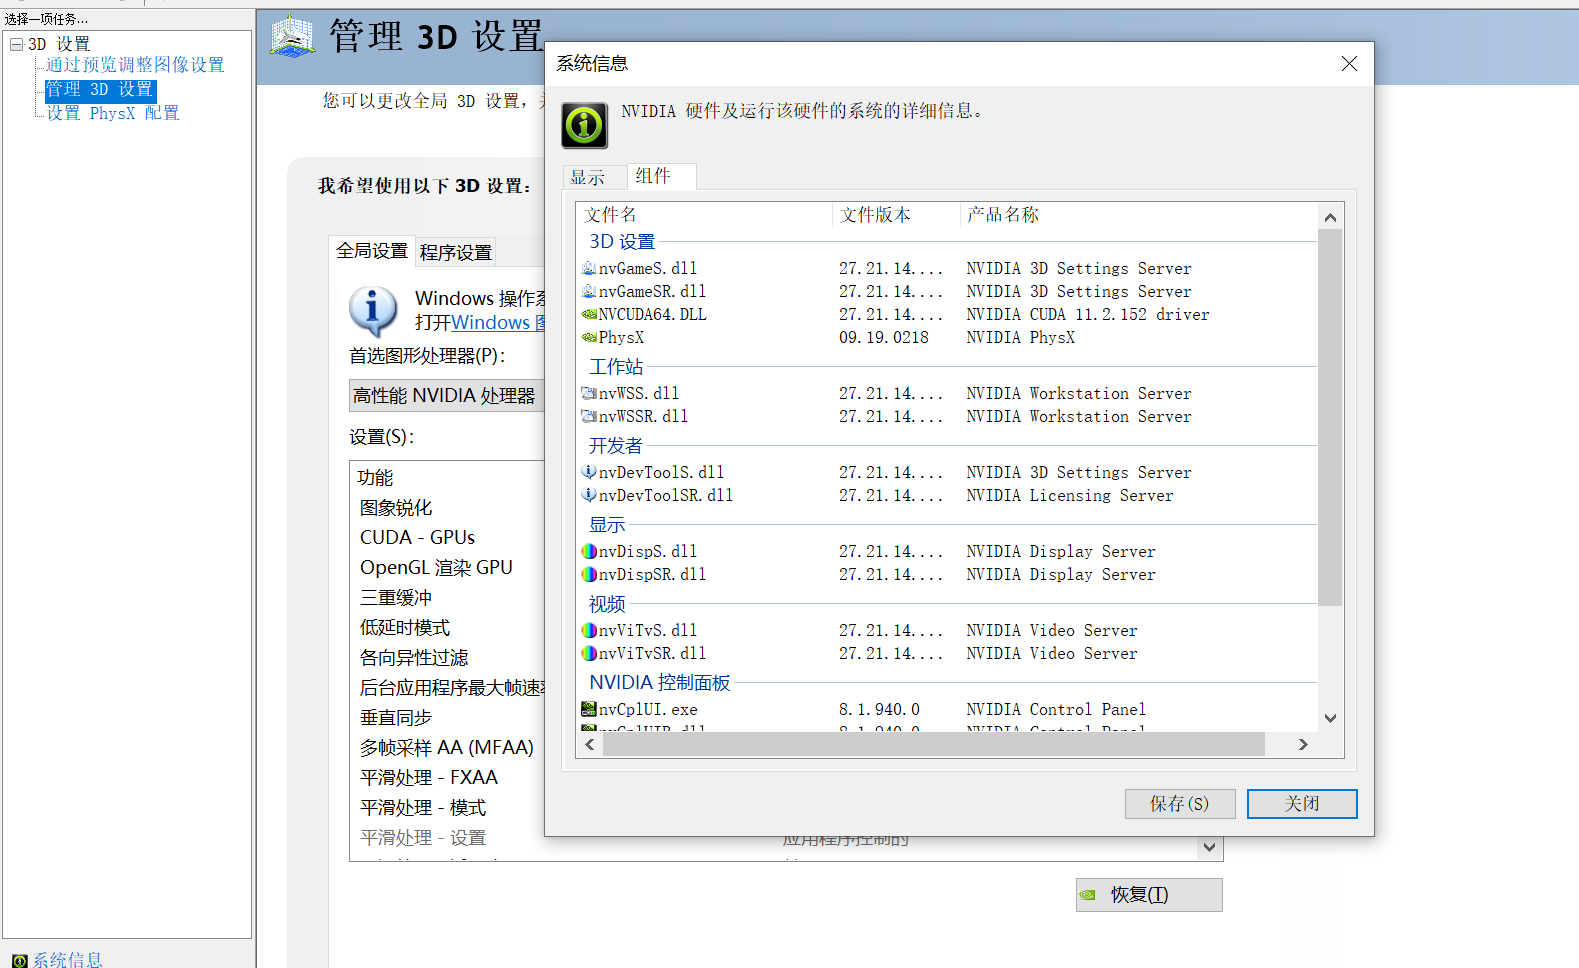Screen dimensions: 1579x968
Task: Click the 关闭 button
Action: pyautogui.click(x=1302, y=804)
